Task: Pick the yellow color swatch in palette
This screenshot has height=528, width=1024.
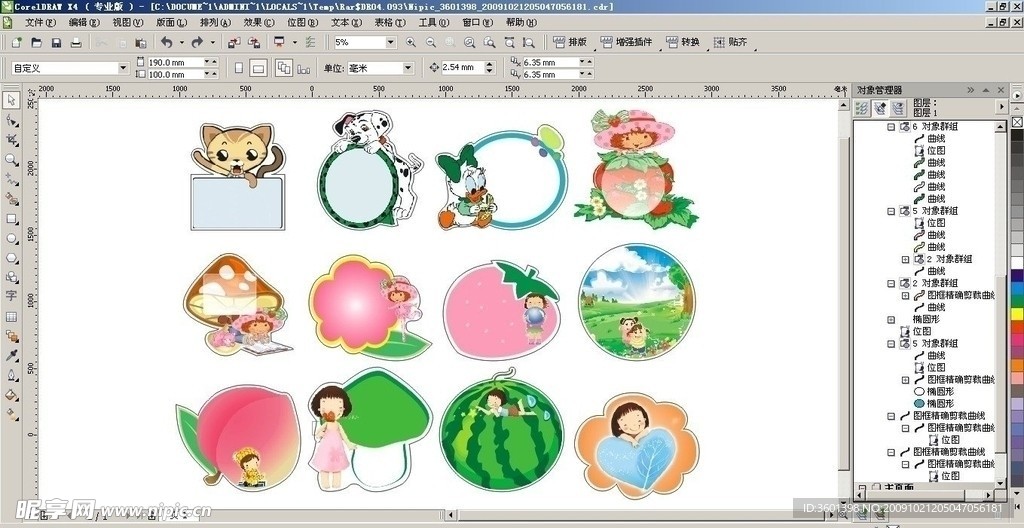Action: pyautogui.click(x=1017, y=313)
